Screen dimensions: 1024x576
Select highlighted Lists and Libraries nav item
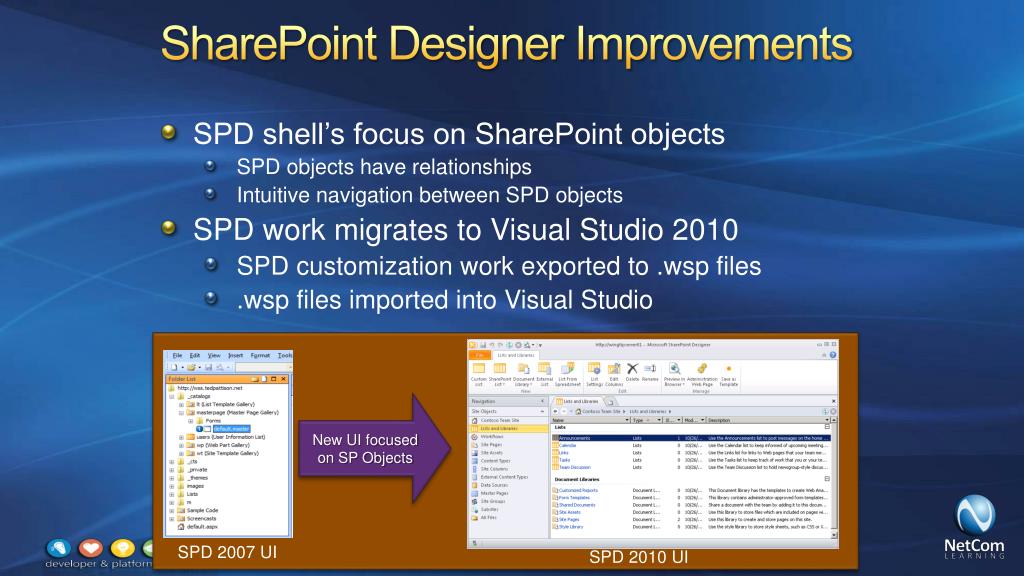(508, 428)
